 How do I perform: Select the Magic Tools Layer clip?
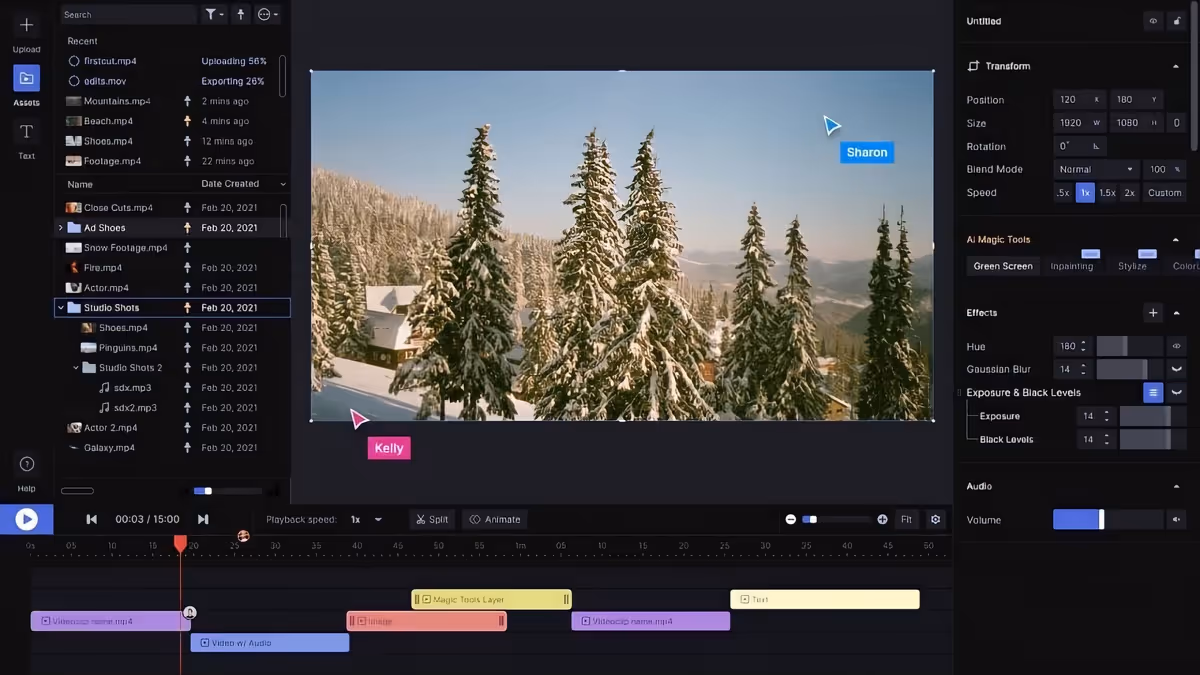pos(491,600)
